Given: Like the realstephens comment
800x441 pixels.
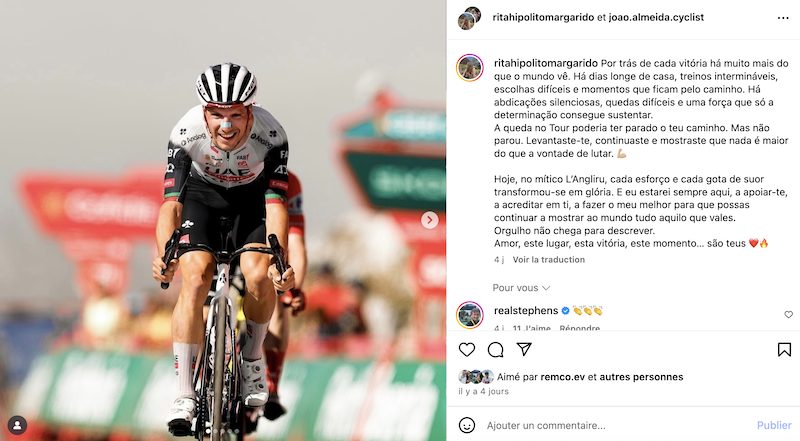Looking at the screenshot, I should (x=788, y=314).
